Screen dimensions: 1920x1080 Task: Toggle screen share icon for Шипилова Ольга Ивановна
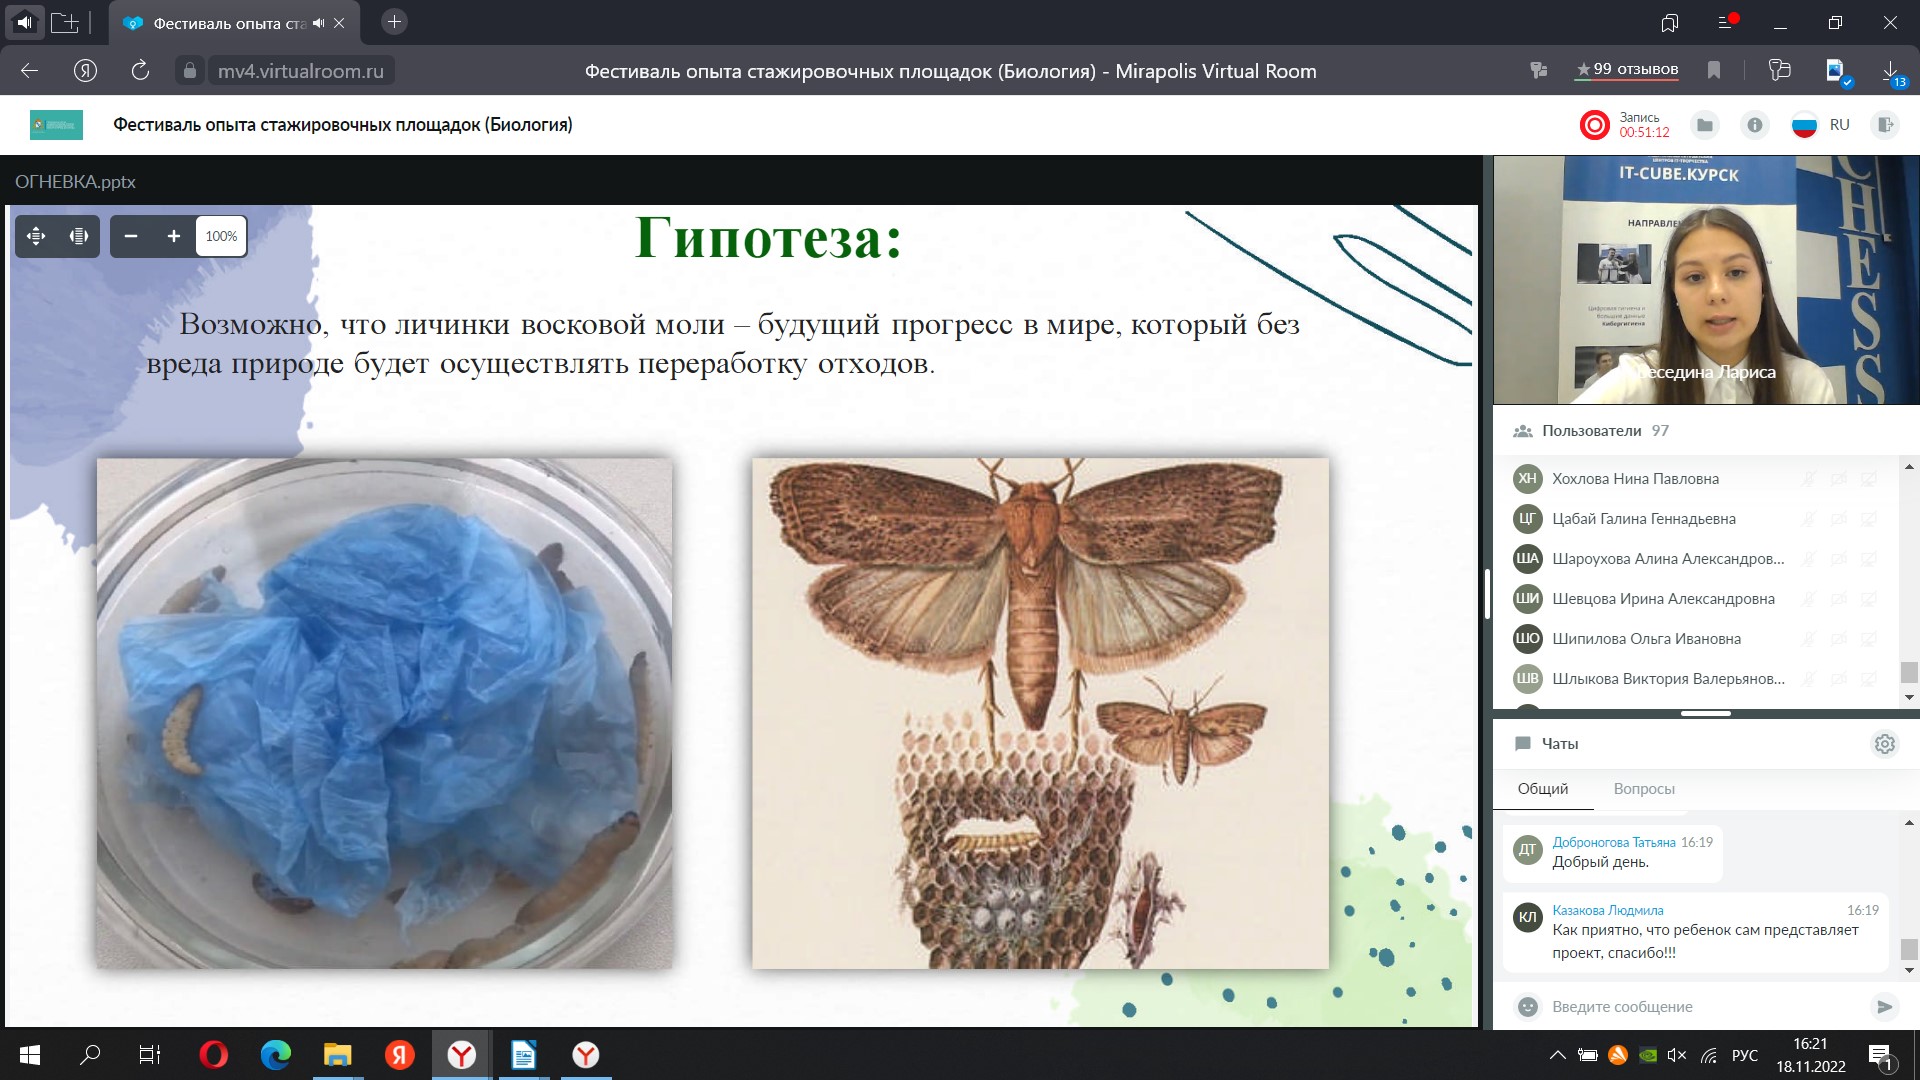tap(1868, 639)
